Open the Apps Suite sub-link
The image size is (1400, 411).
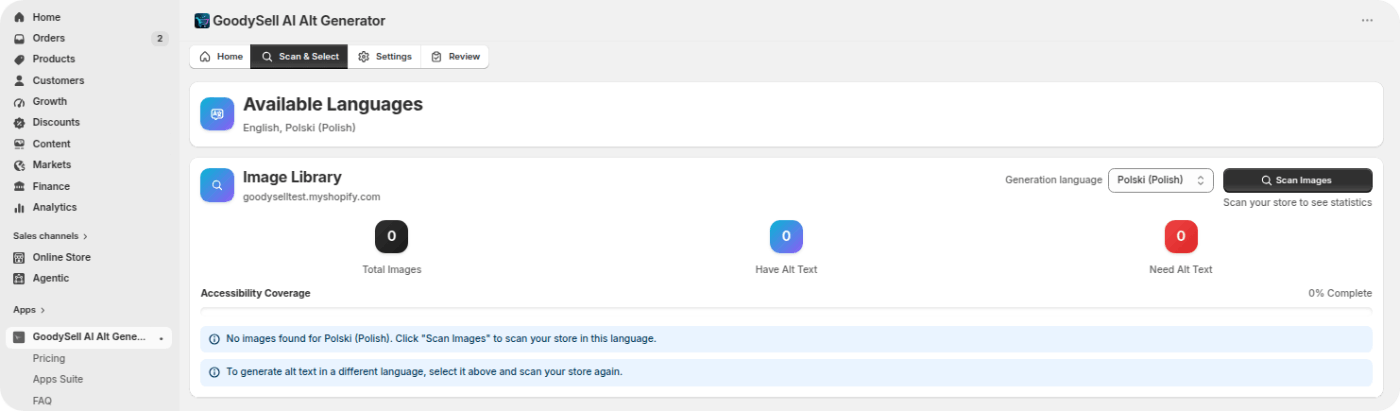(x=58, y=379)
